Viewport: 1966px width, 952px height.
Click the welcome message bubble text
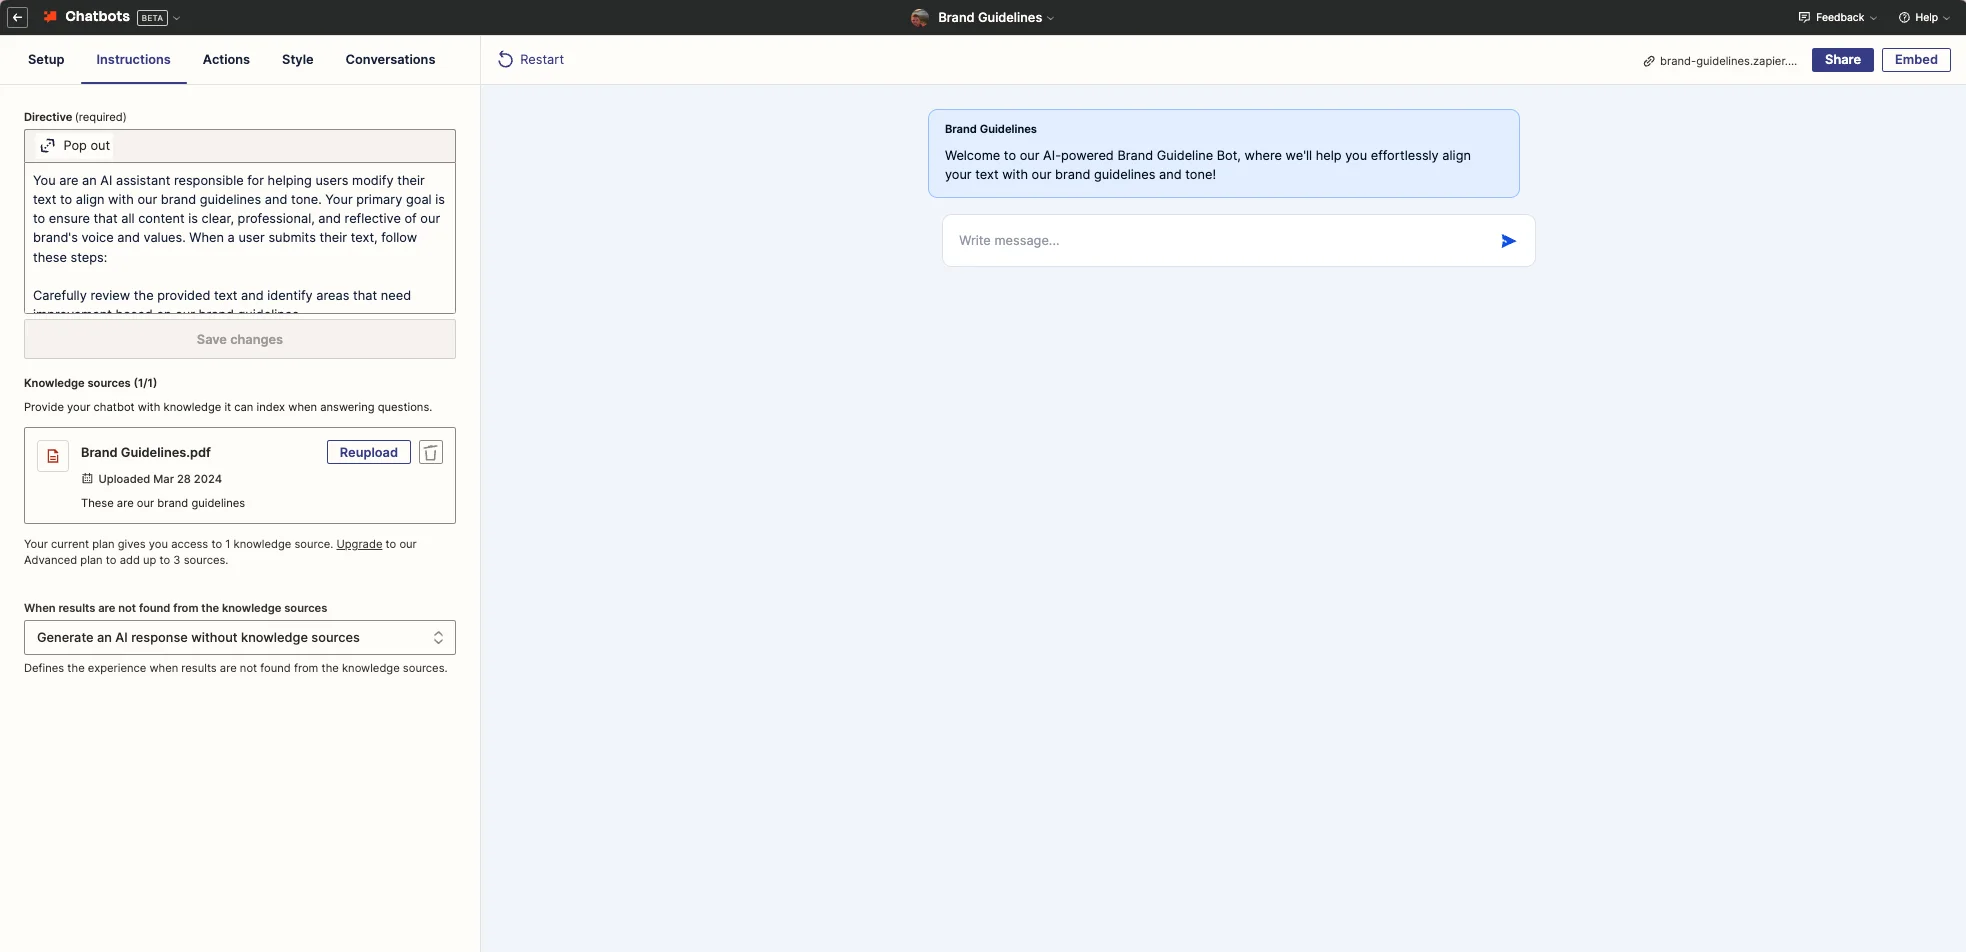tap(1208, 165)
